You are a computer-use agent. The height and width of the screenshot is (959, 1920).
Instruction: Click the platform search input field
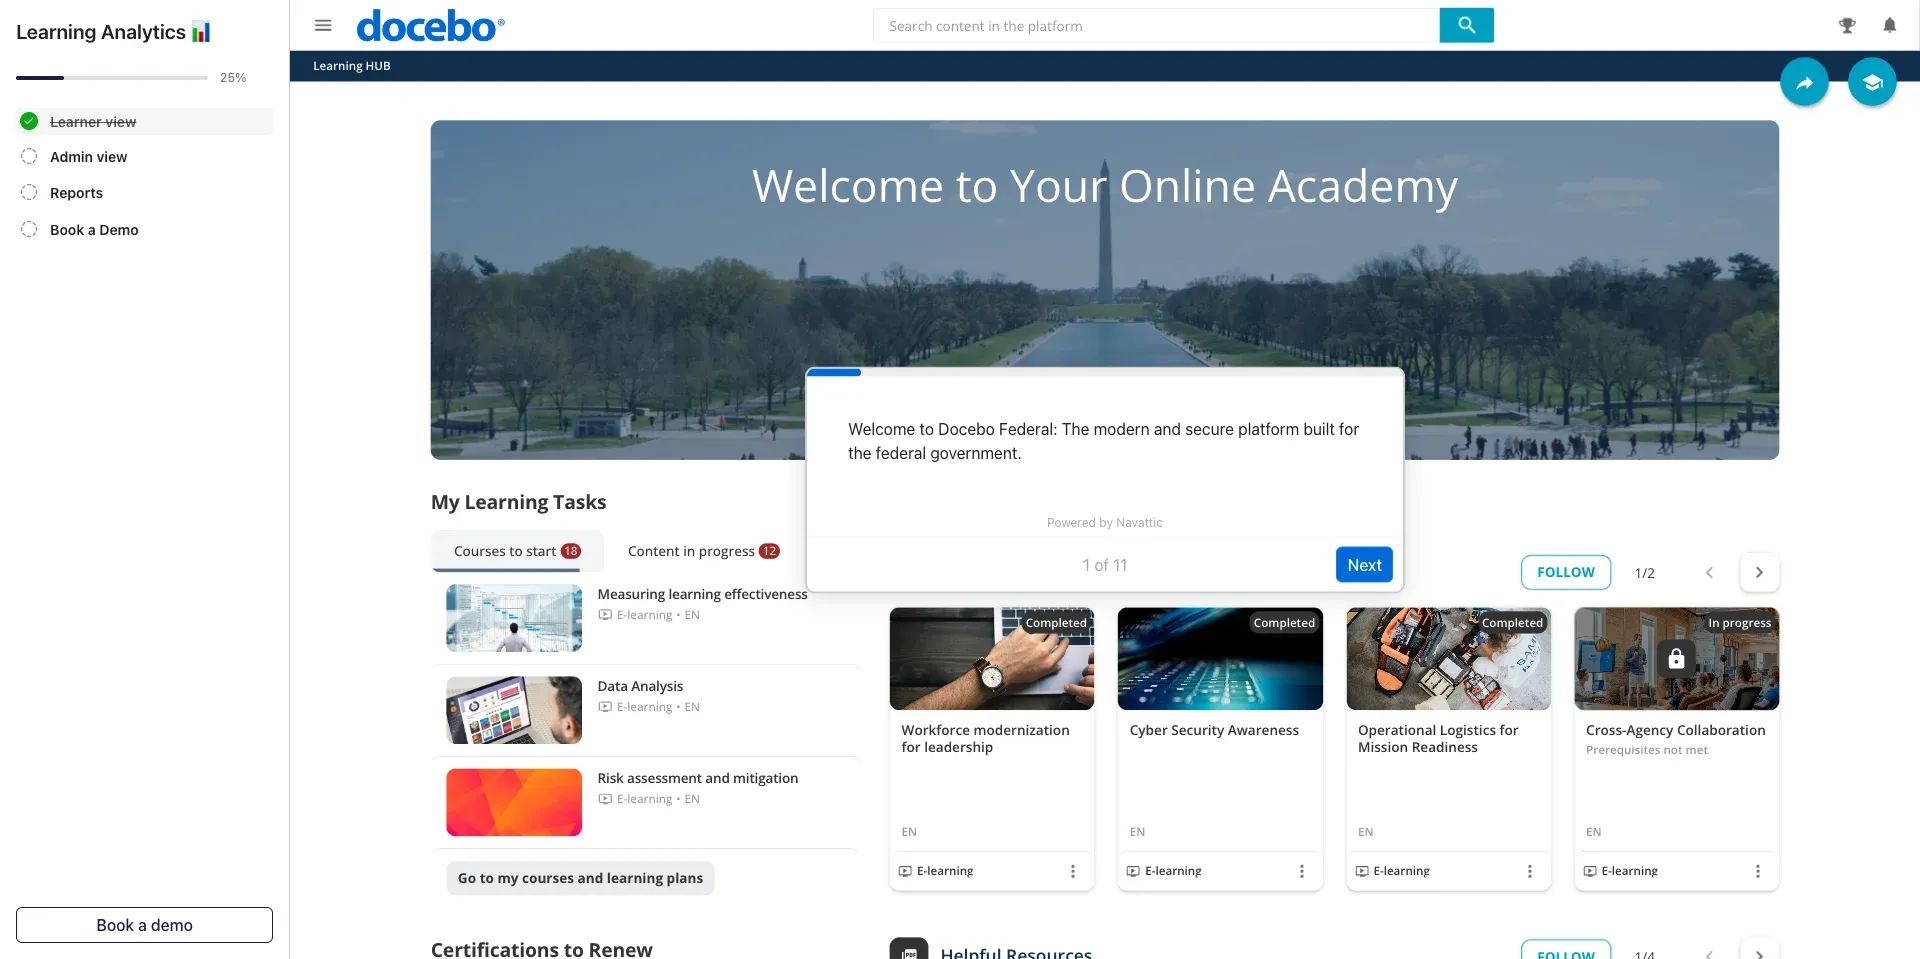1156,26
